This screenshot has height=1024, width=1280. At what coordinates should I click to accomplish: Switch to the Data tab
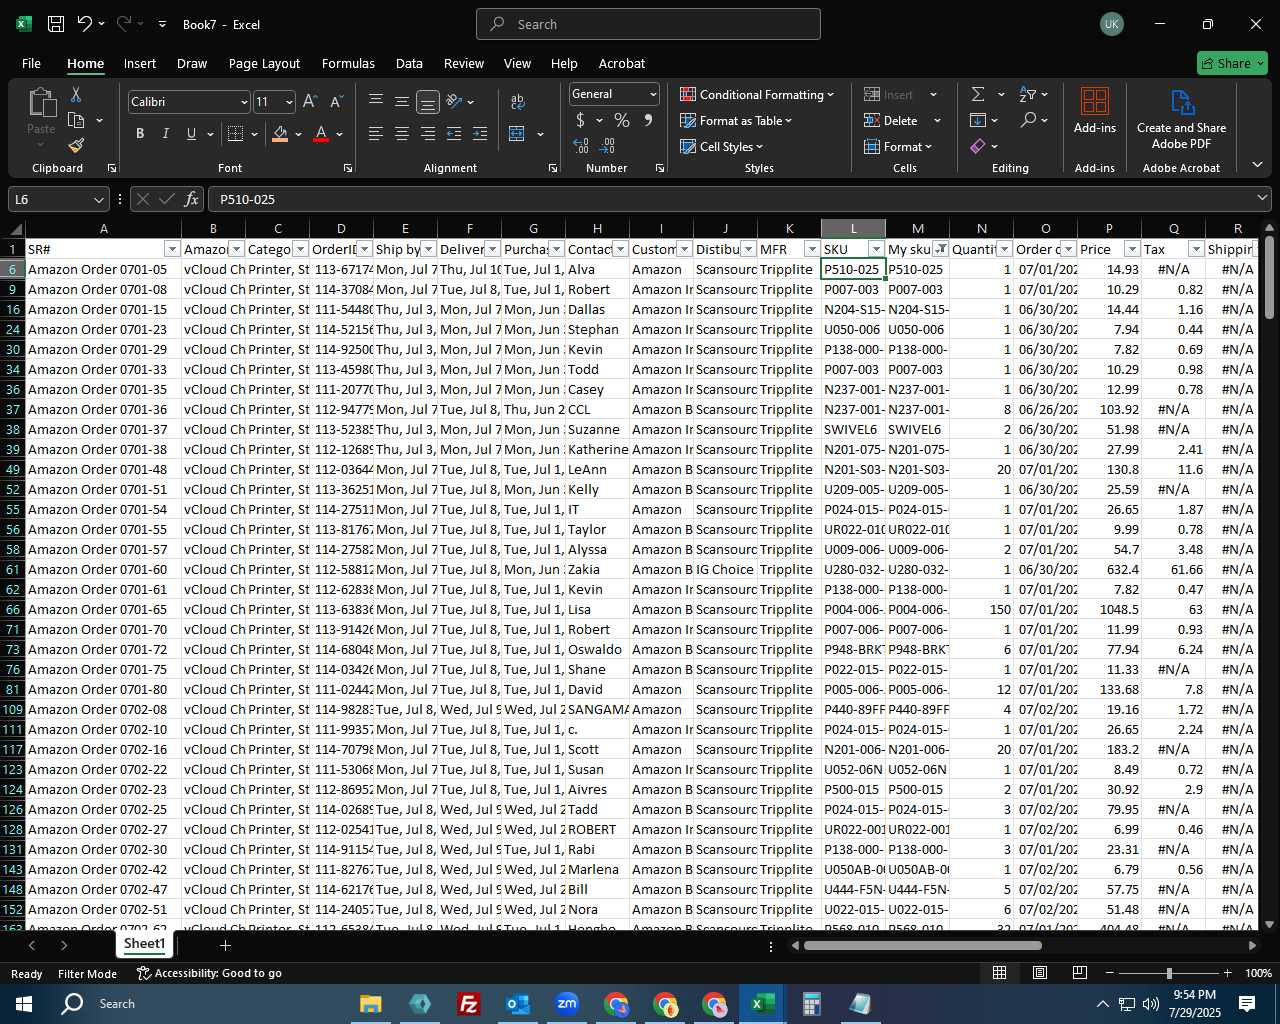(x=409, y=63)
